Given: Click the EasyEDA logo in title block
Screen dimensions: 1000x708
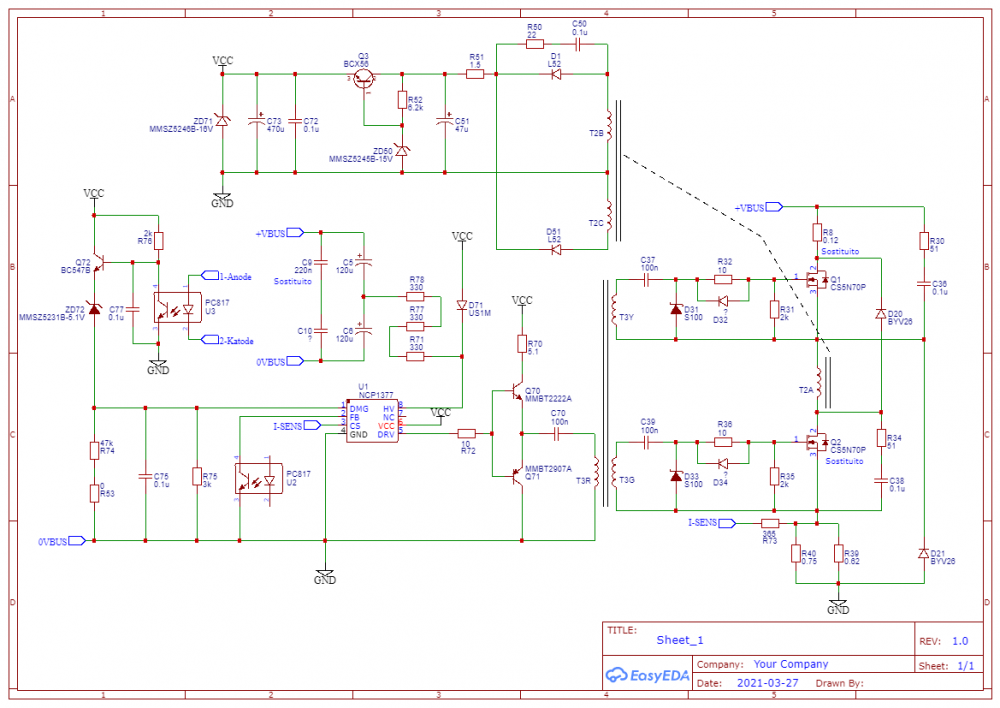Looking at the screenshot, I should coord(648,674).
